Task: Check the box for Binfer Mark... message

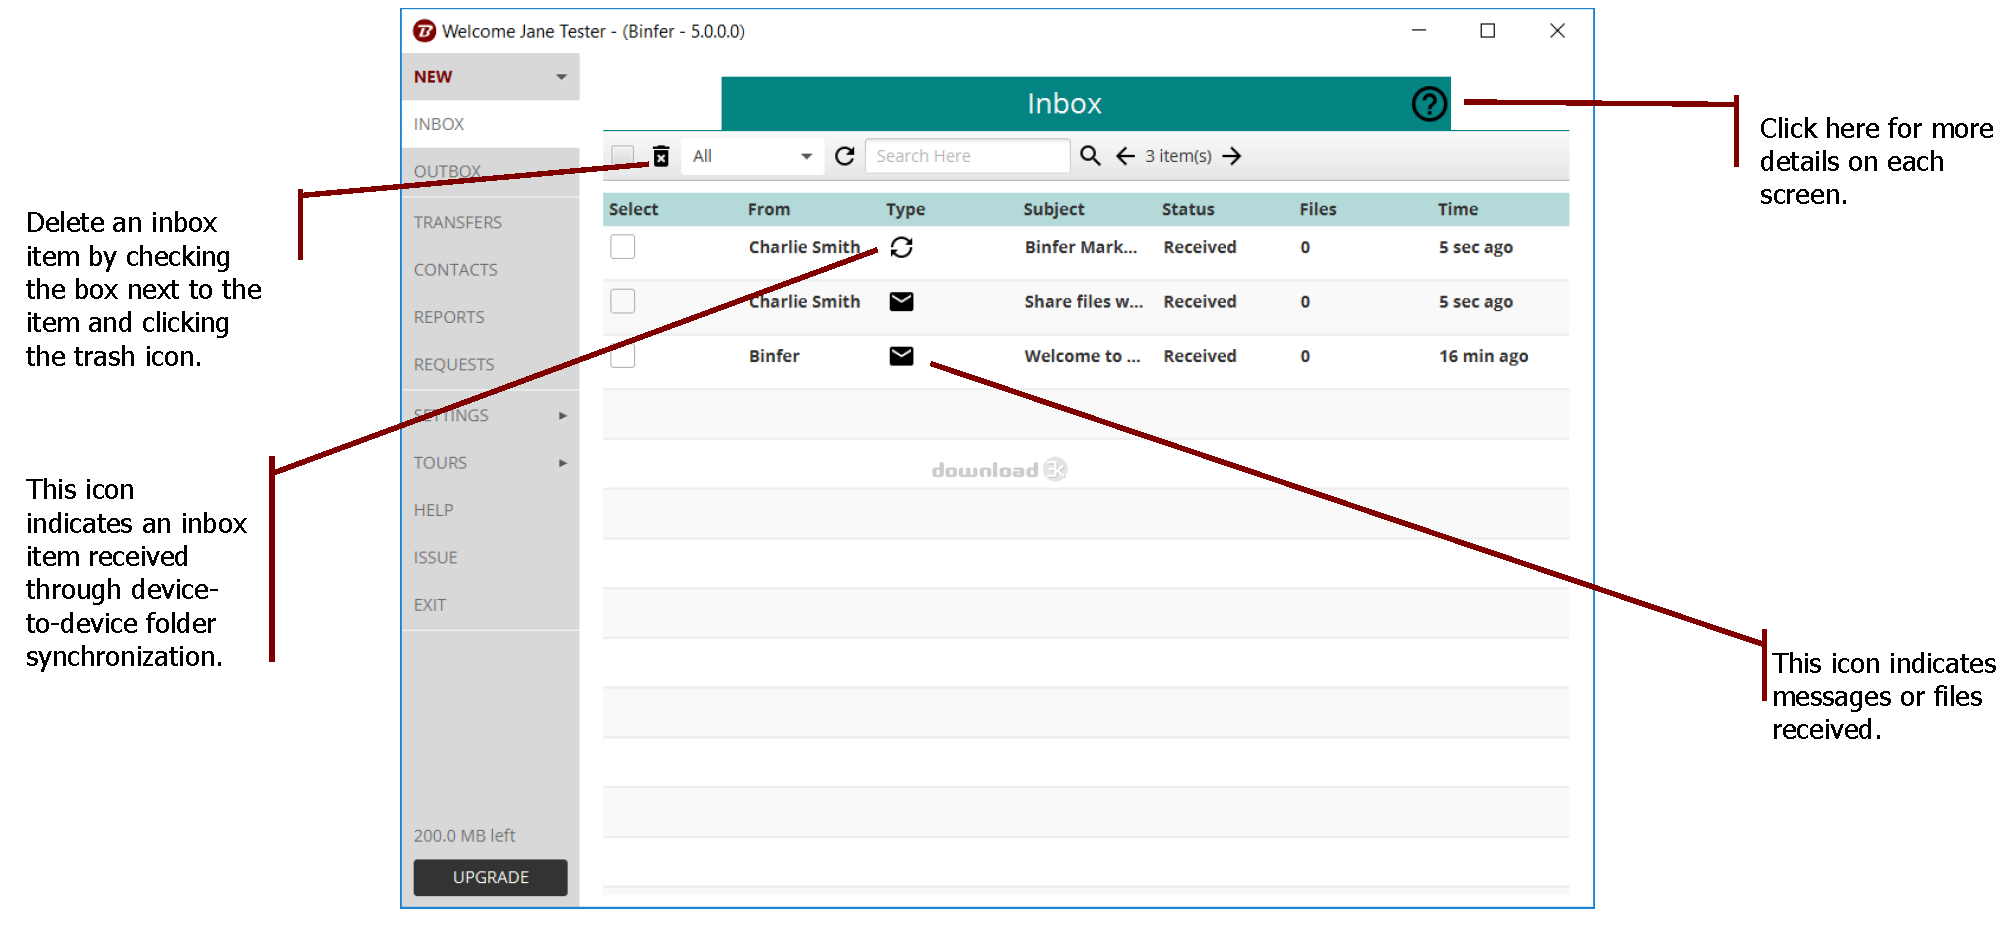Action: tap(623, 247)
